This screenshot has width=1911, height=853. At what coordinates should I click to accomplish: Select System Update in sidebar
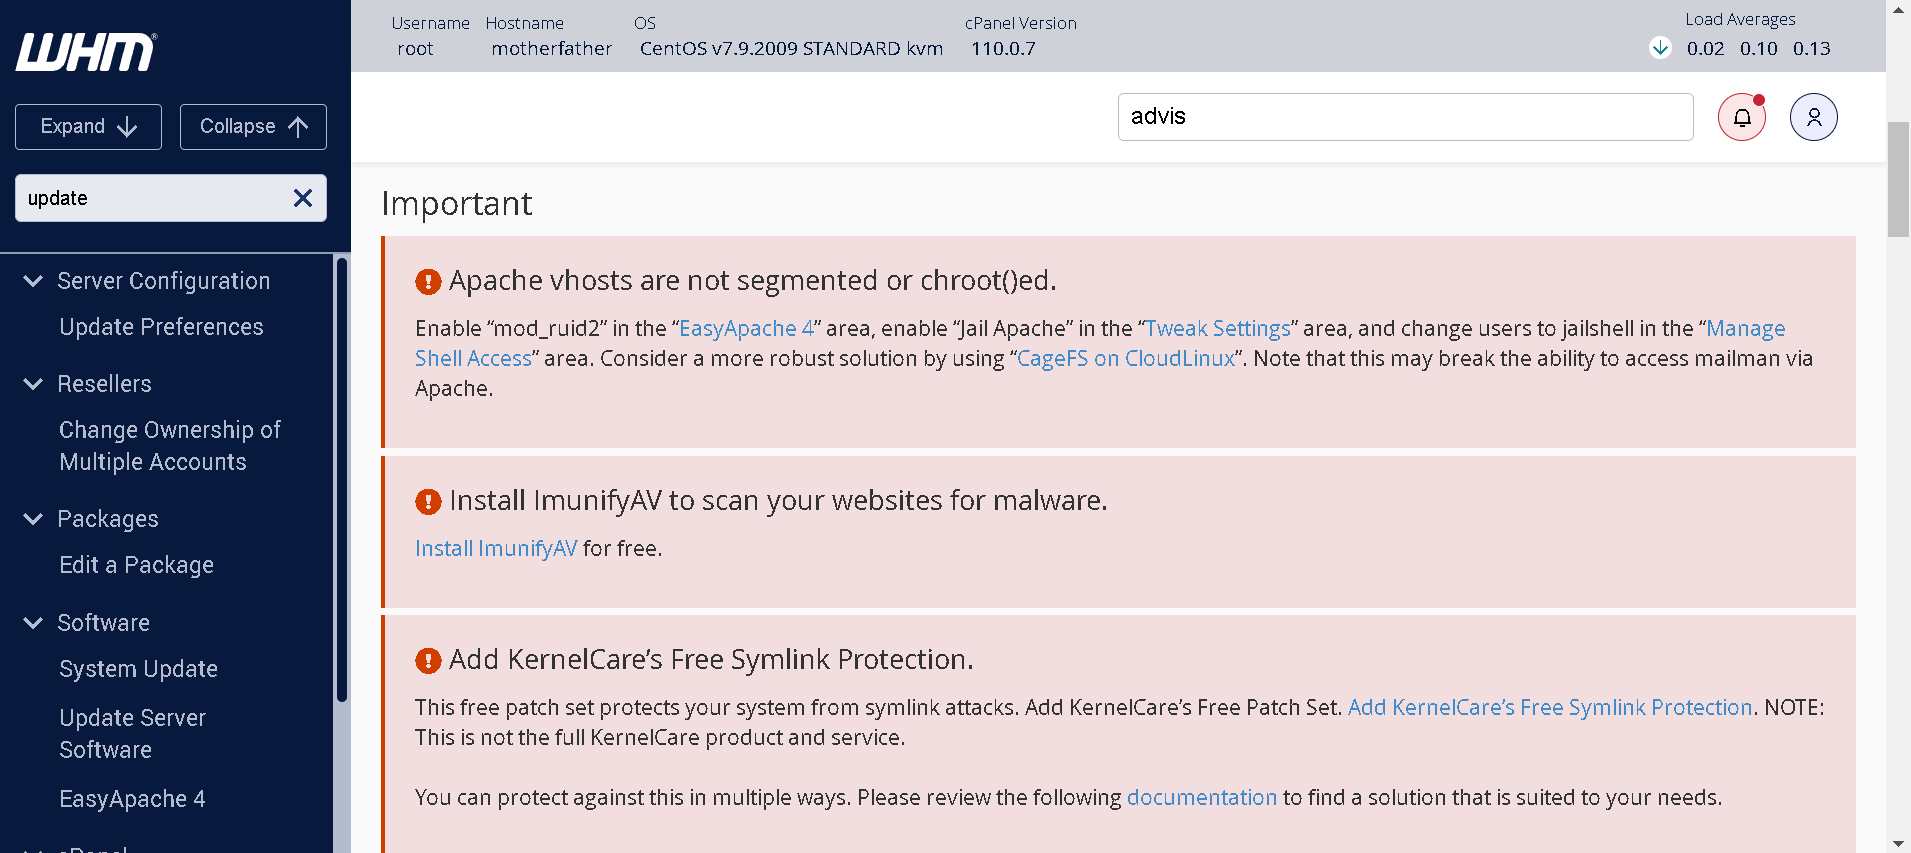tap(138, 669)
